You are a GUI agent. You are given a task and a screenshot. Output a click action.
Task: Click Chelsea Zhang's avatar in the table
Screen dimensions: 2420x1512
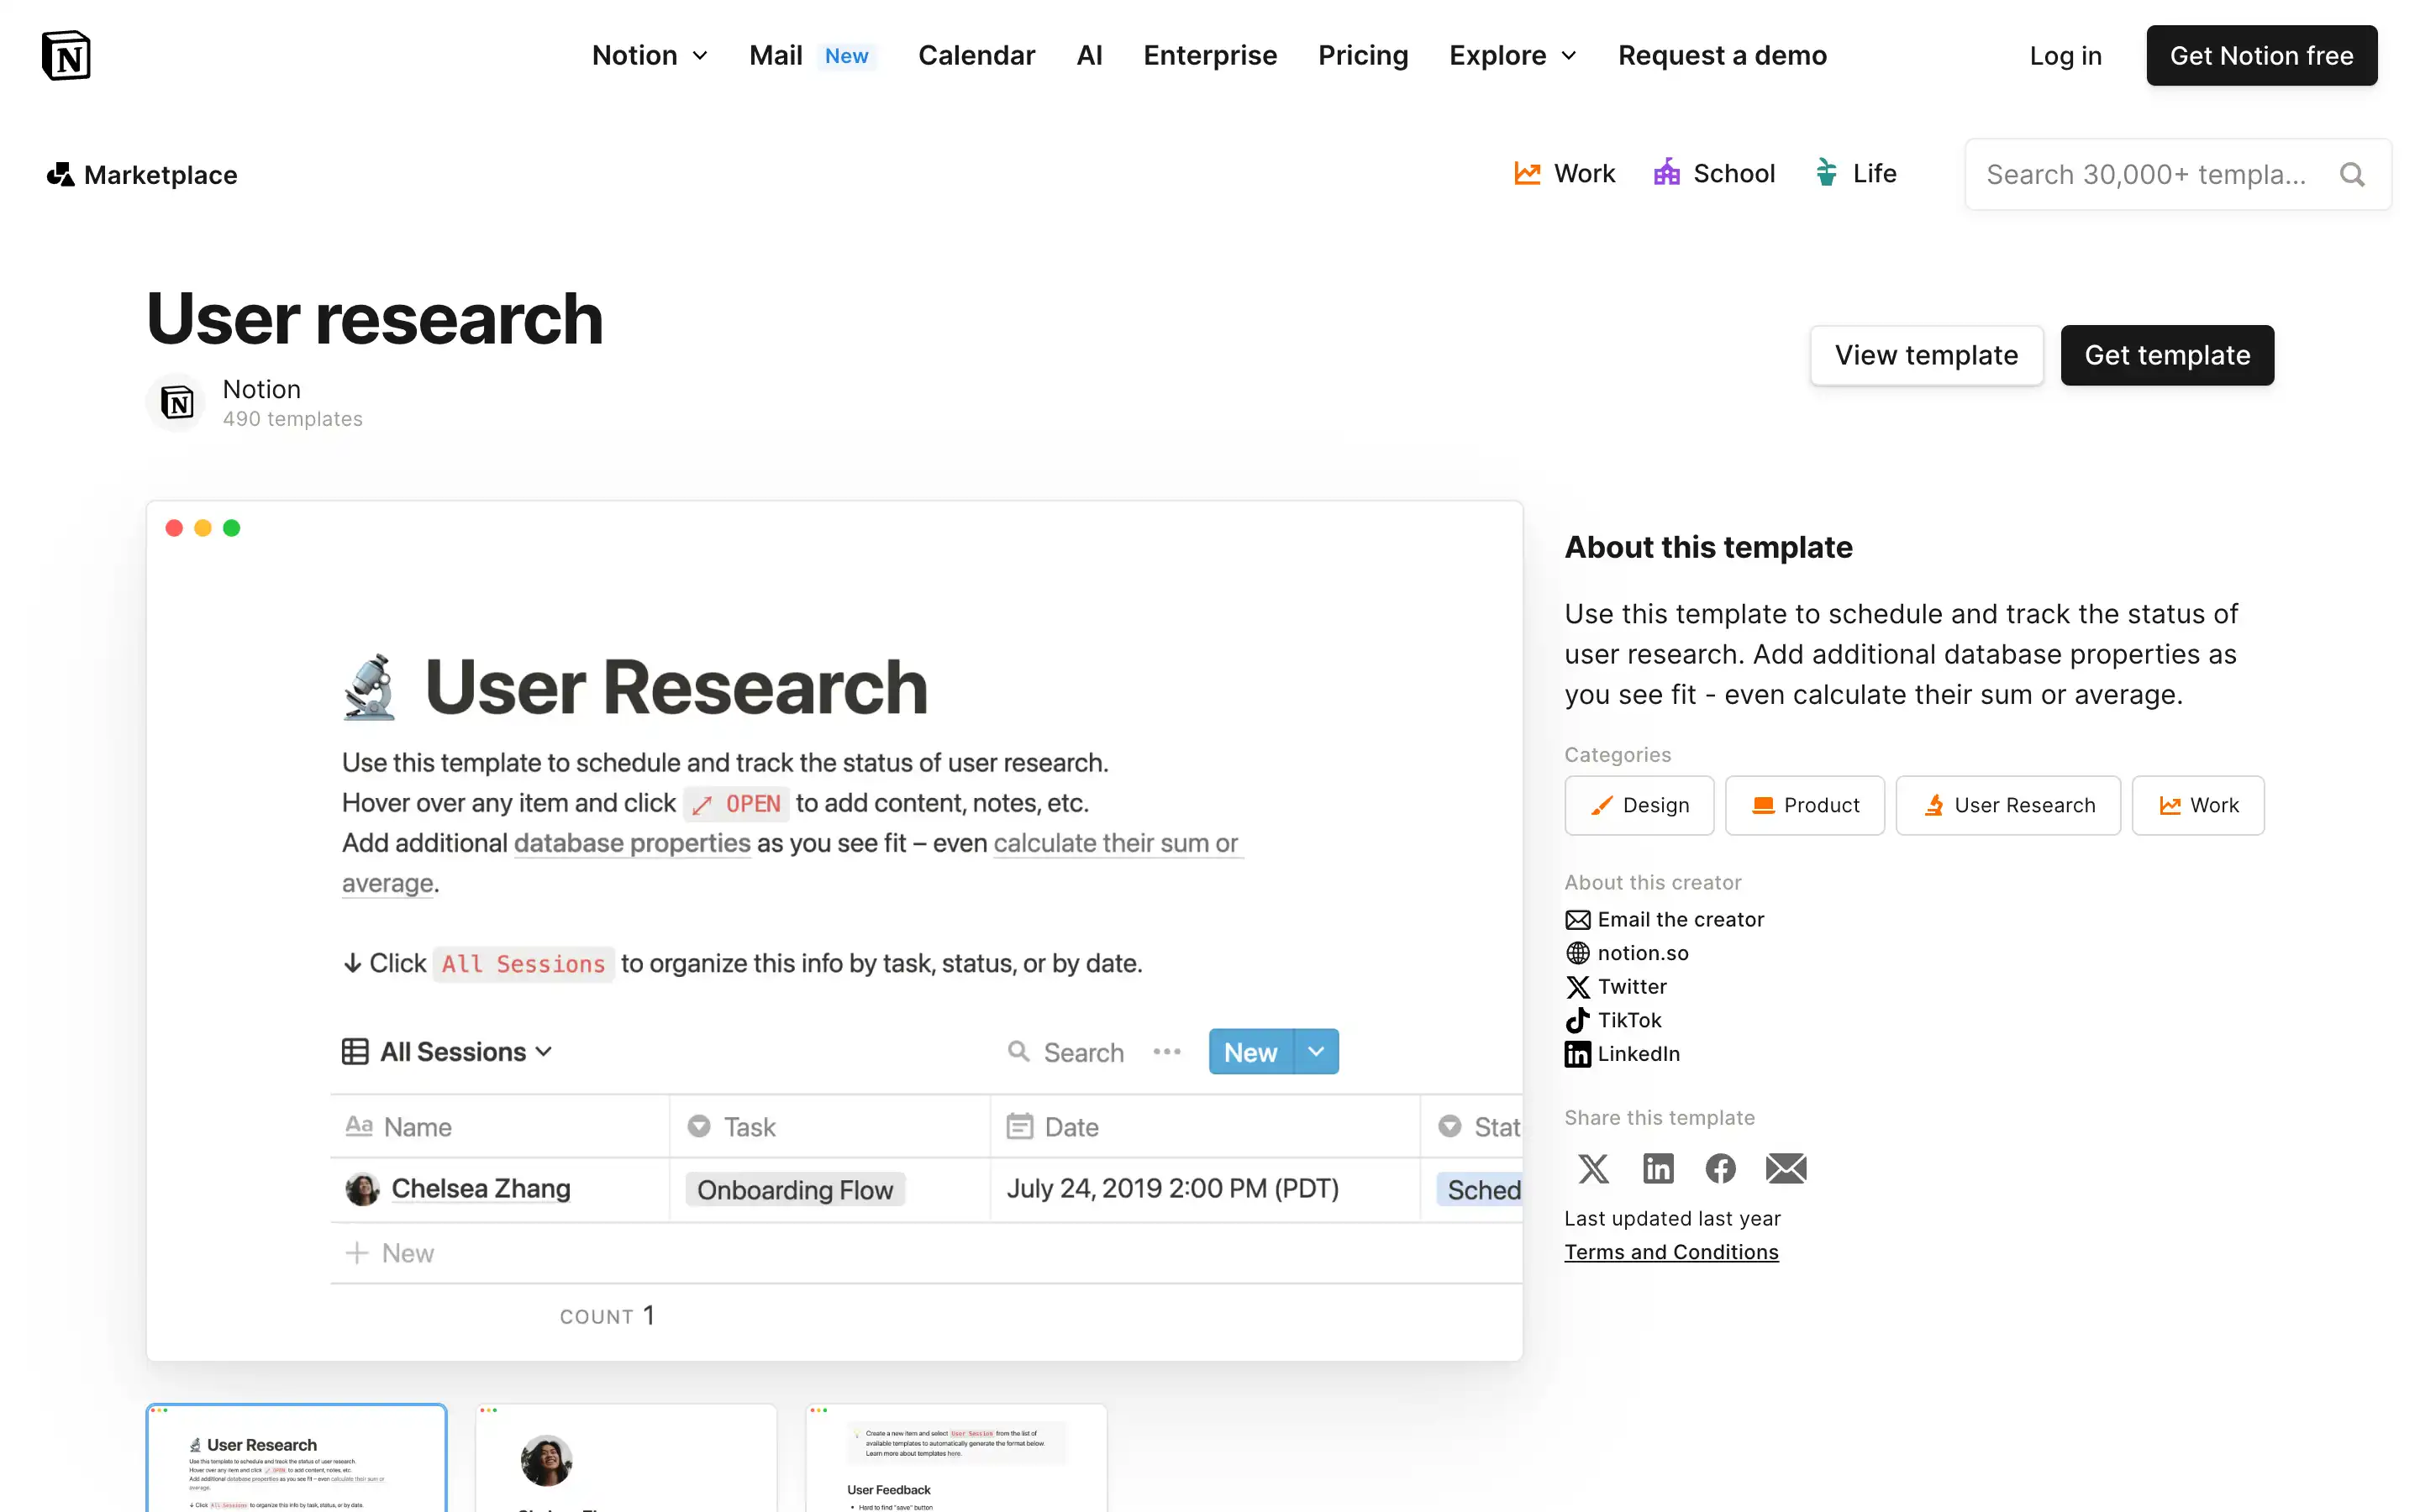362,1189
